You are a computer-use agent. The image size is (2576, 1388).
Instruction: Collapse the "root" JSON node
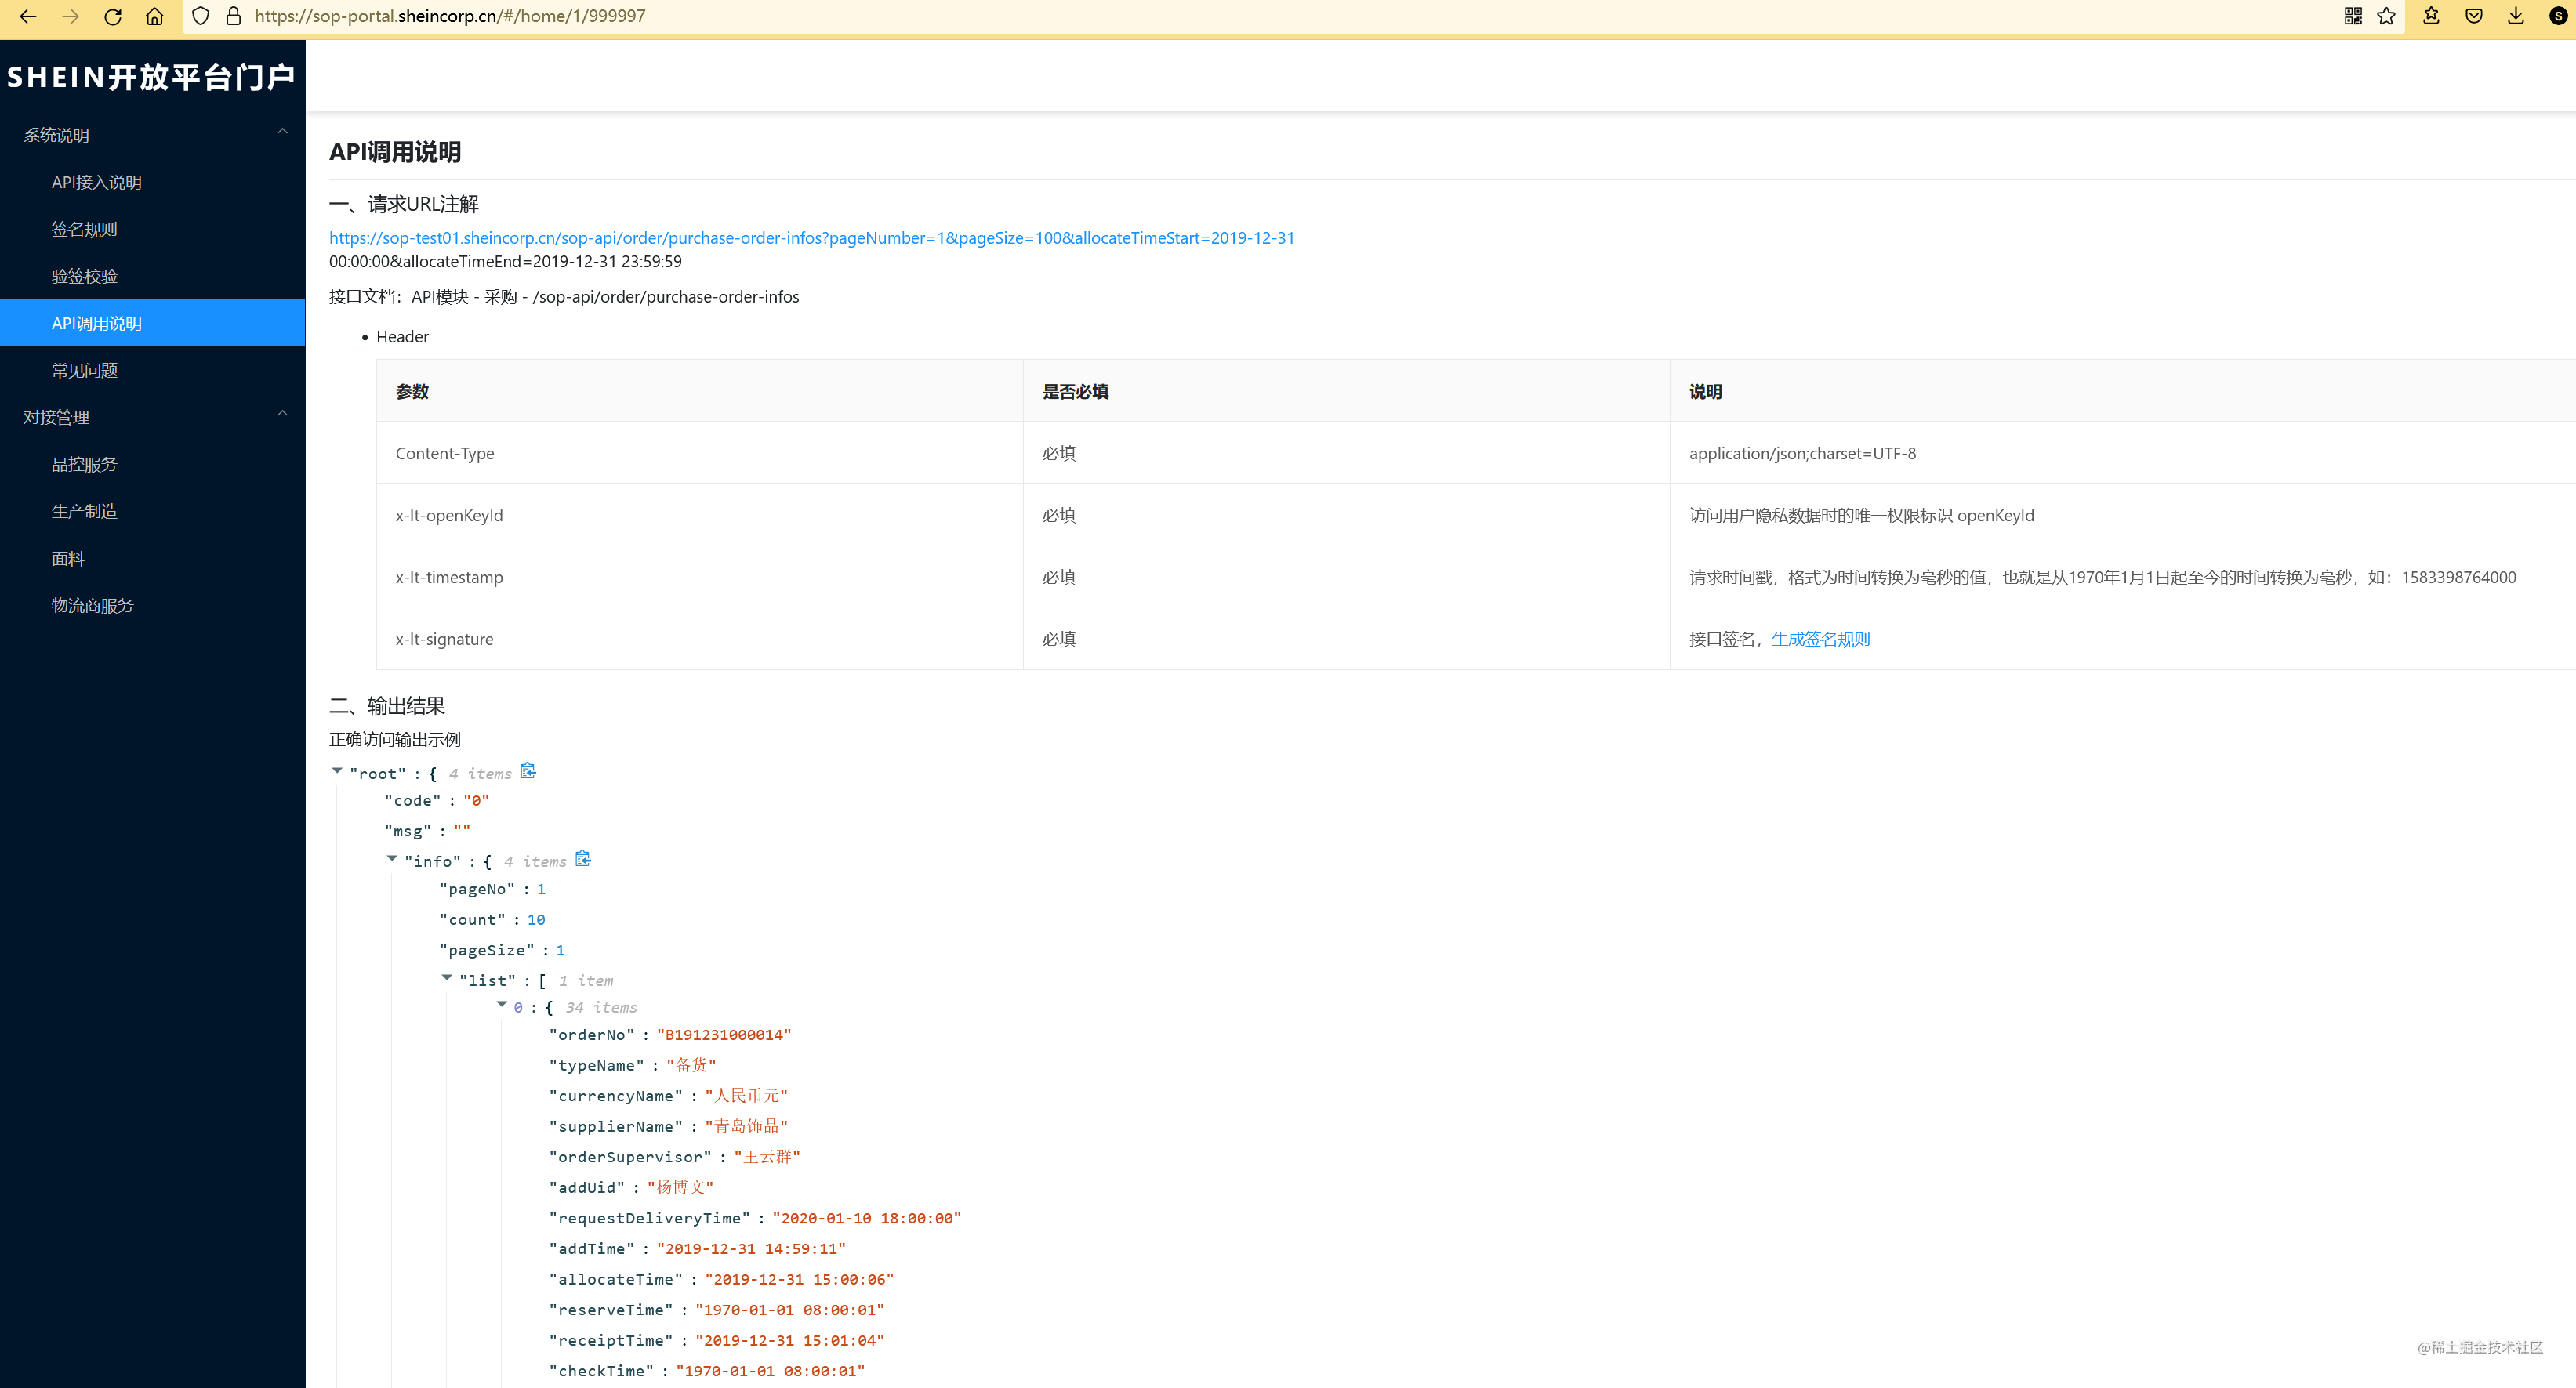click(x=337, y=771)
